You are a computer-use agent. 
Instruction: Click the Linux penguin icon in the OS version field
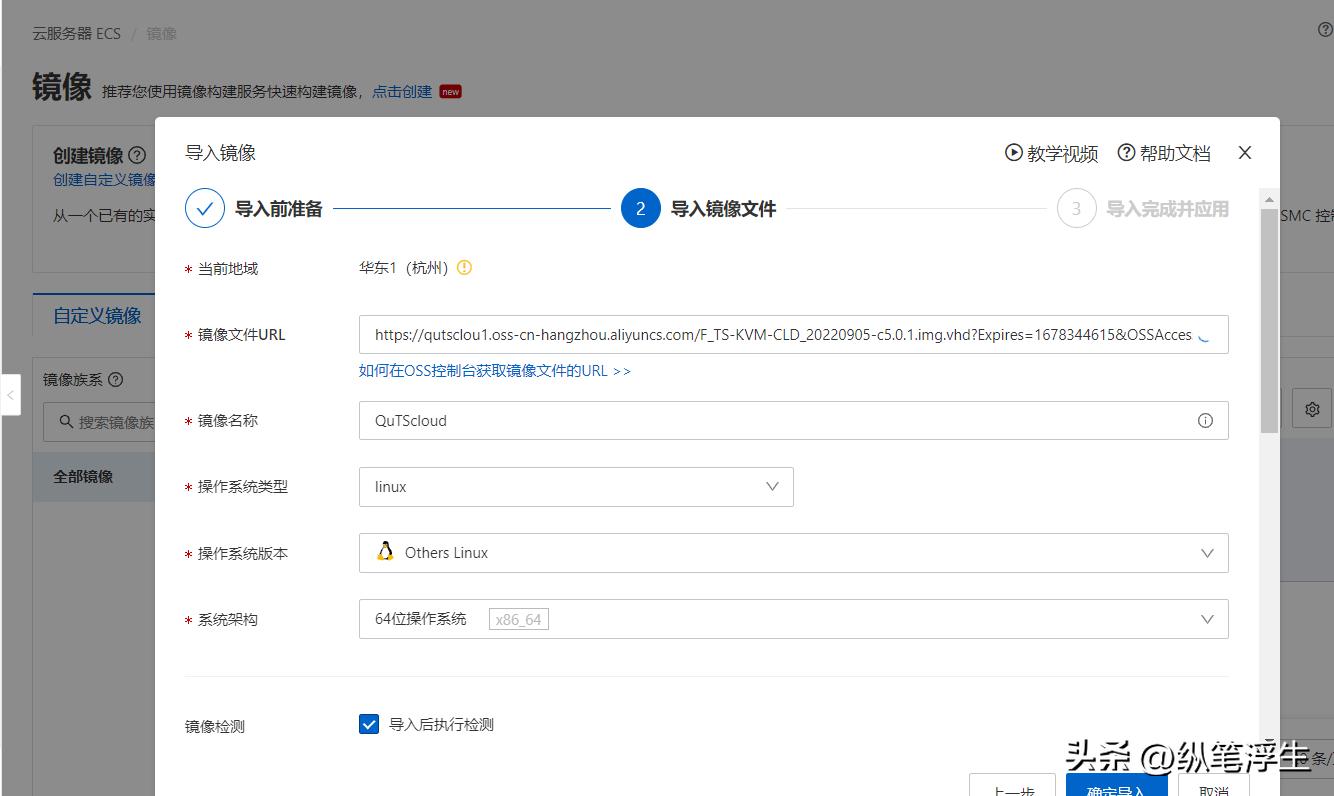point(385,552)
